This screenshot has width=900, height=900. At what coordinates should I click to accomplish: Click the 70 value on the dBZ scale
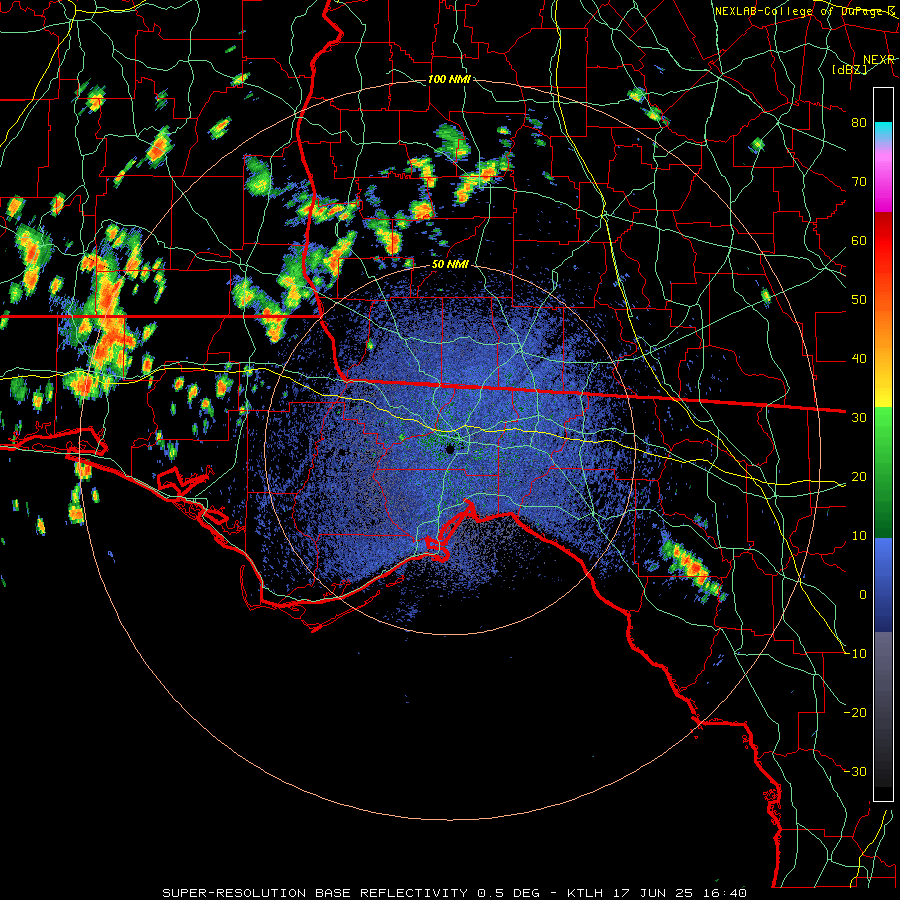tap(859, 181)
